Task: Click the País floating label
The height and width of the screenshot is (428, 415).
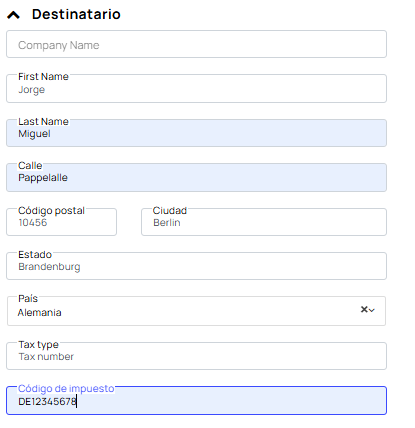Action: [x=28, y=298]
